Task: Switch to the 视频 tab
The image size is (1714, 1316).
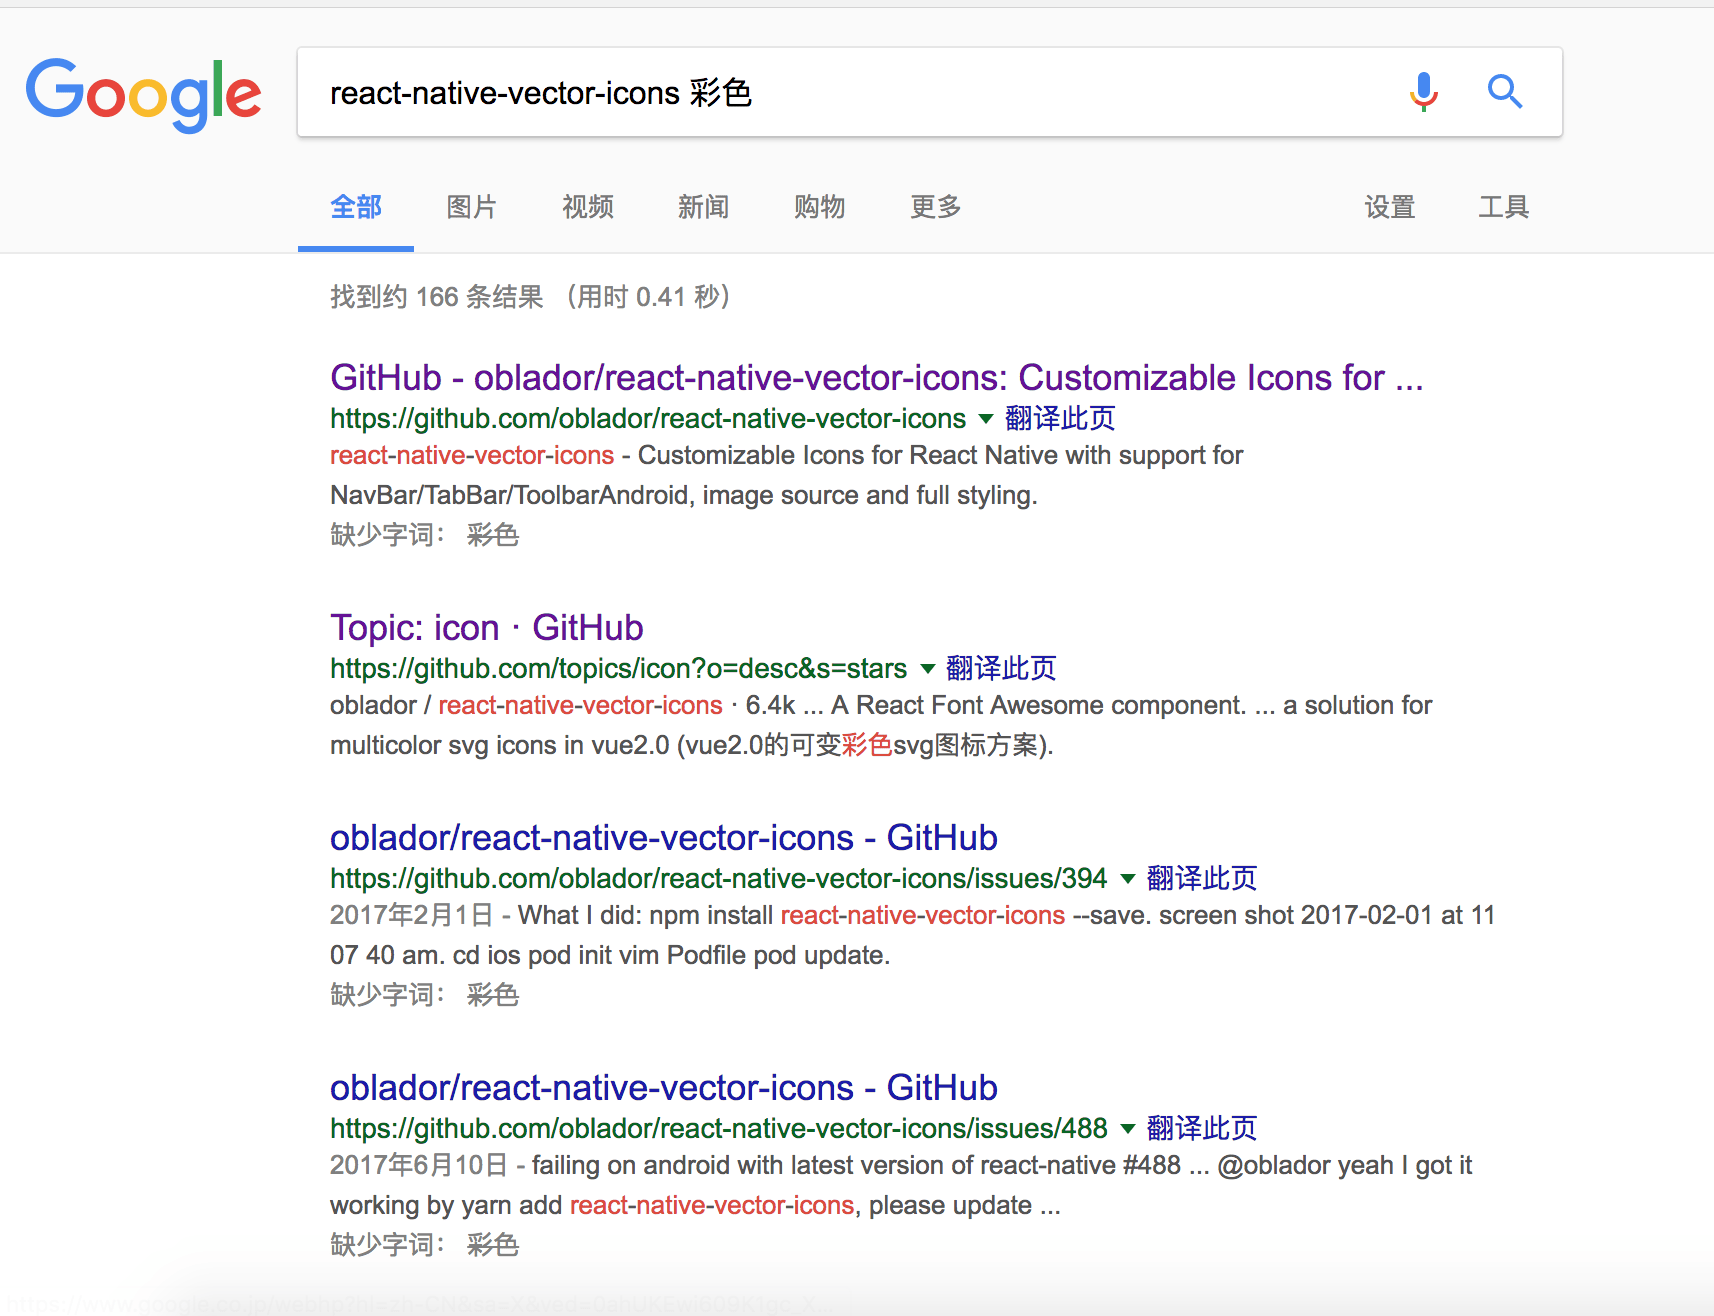Action: tap(588, 207)
